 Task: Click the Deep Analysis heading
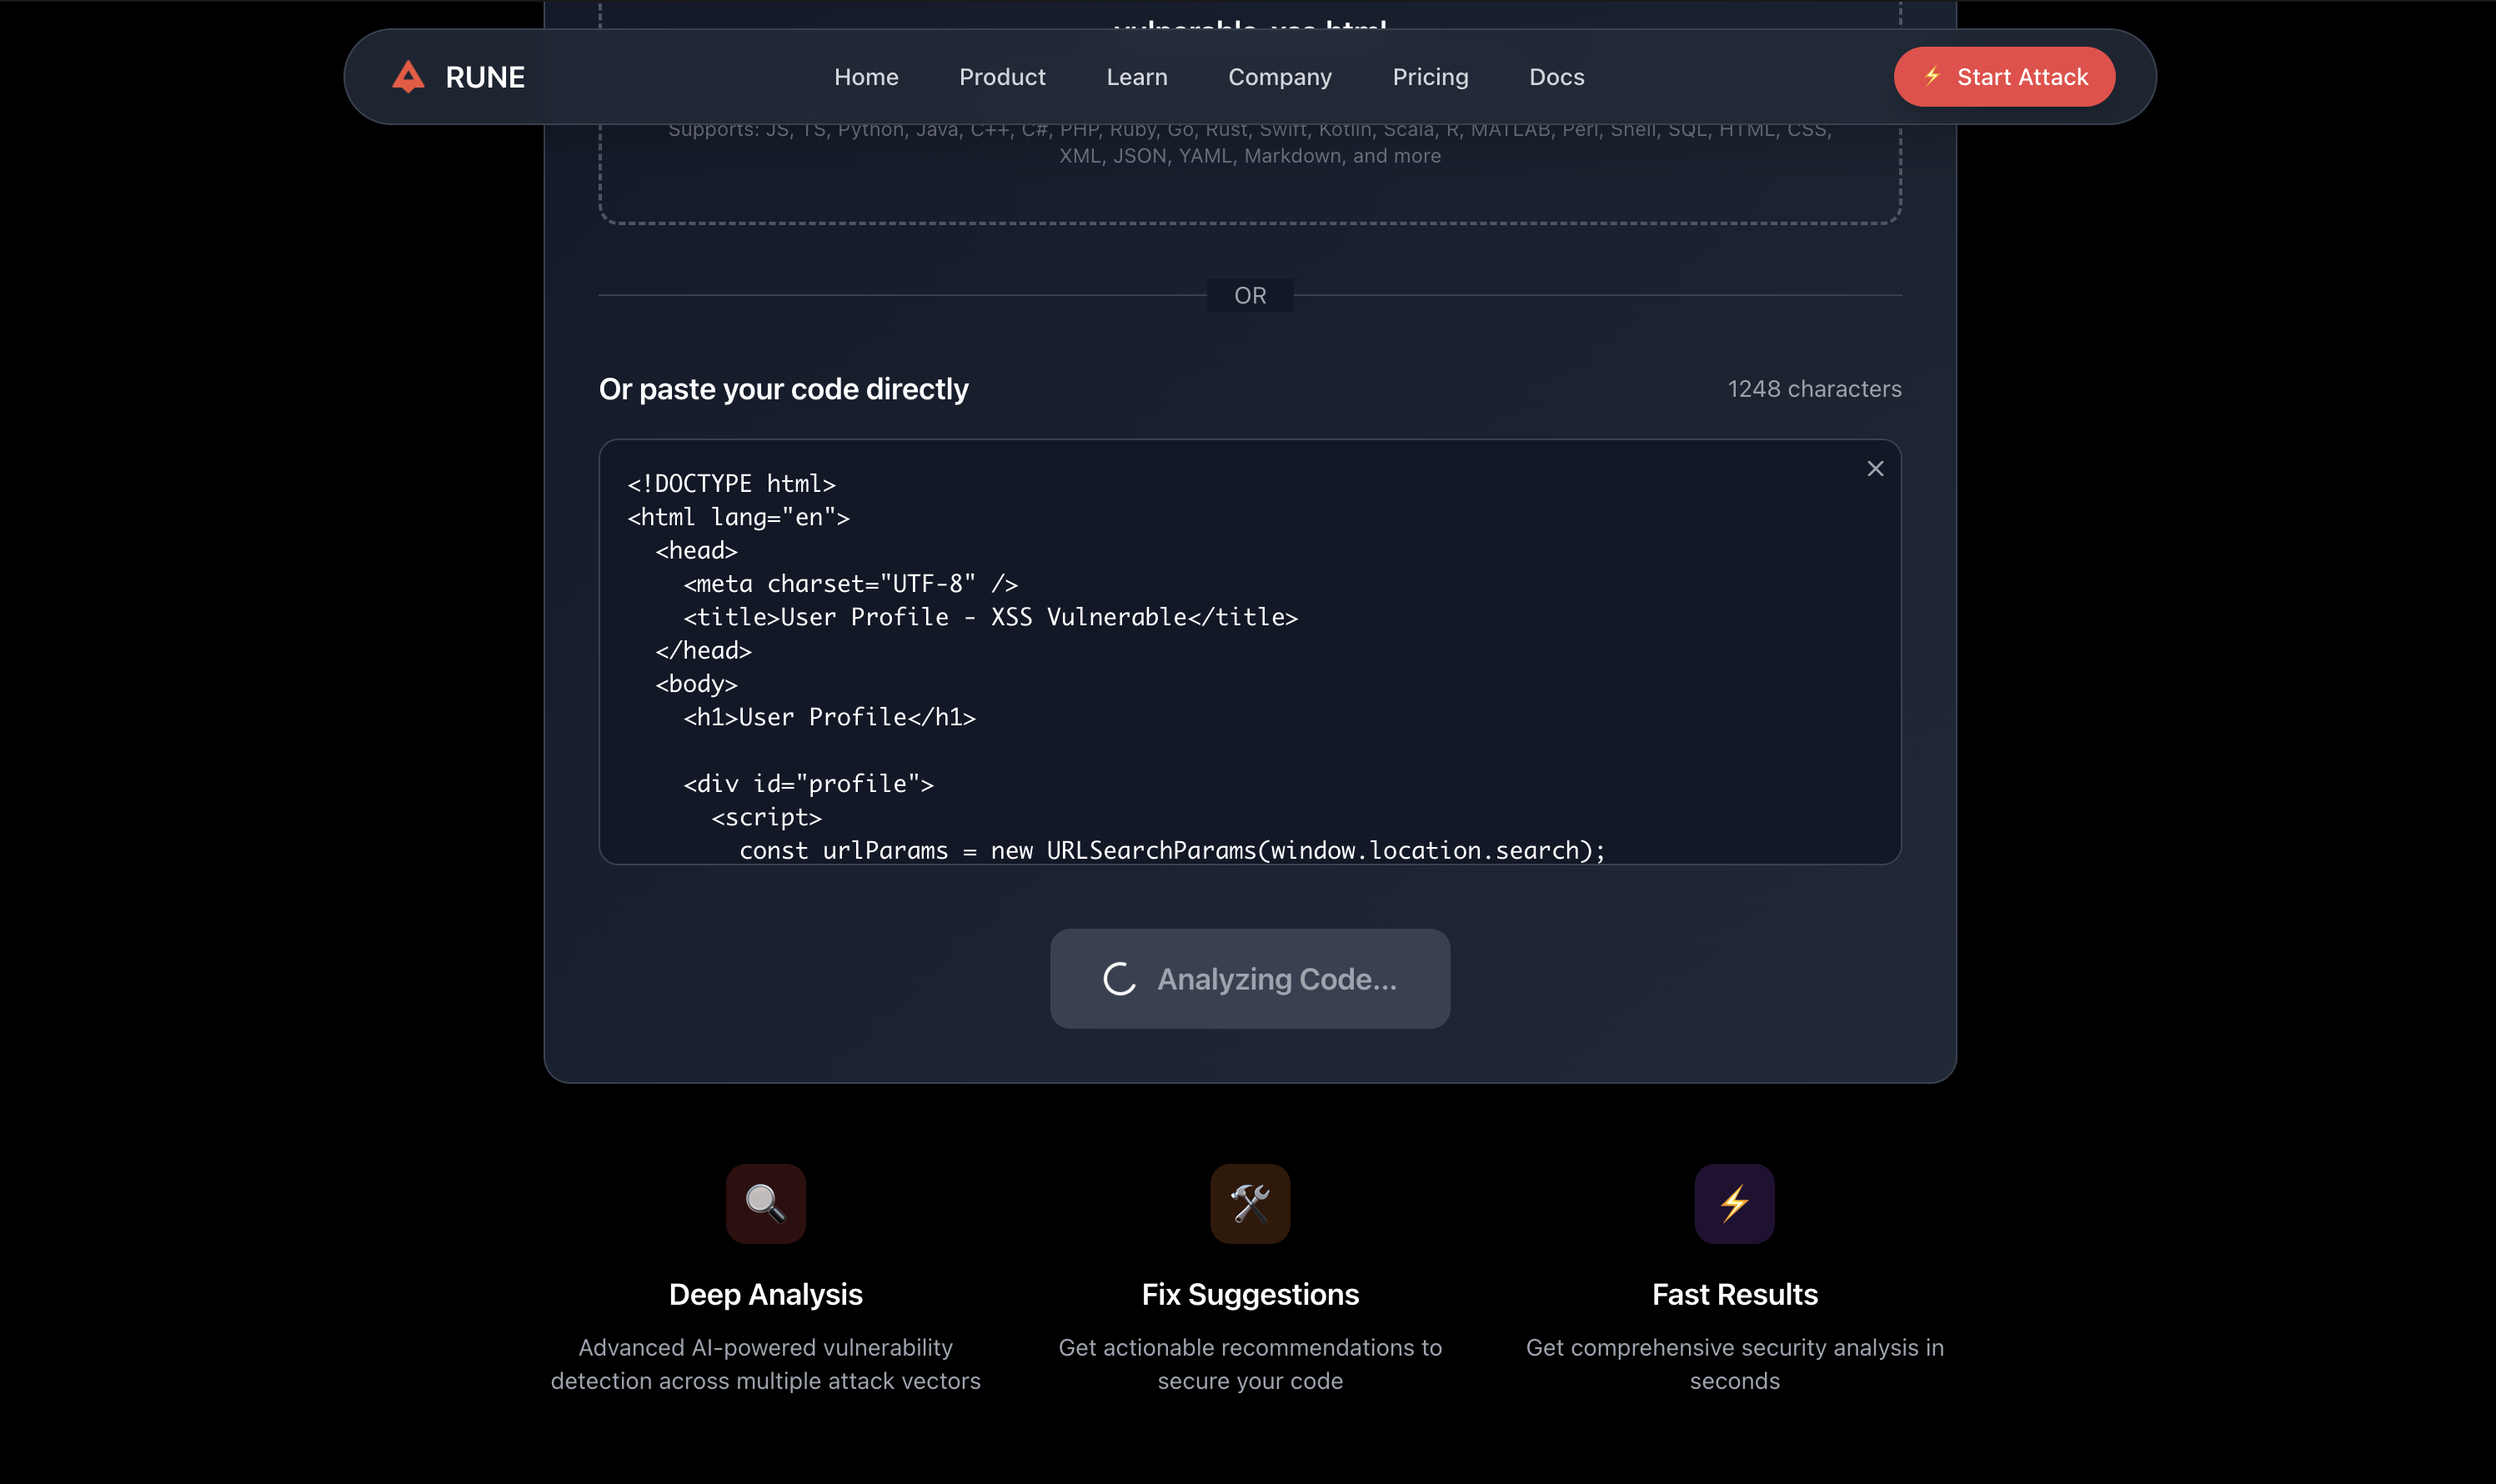click(765, 1294)
